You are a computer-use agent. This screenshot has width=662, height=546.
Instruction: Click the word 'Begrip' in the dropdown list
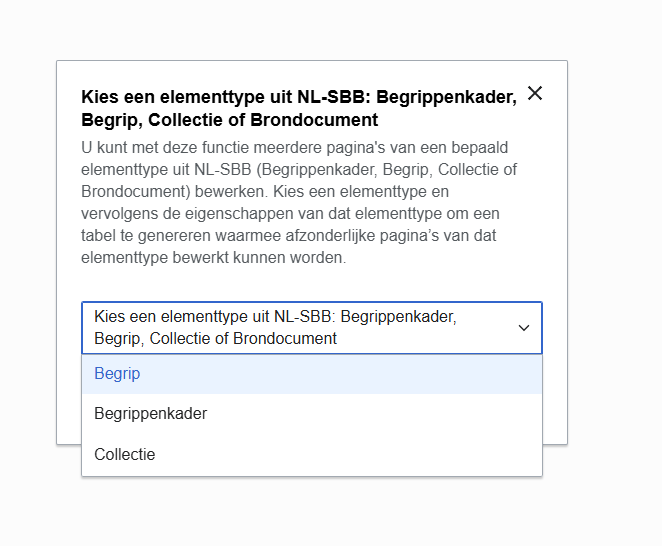tap(118, 374)
